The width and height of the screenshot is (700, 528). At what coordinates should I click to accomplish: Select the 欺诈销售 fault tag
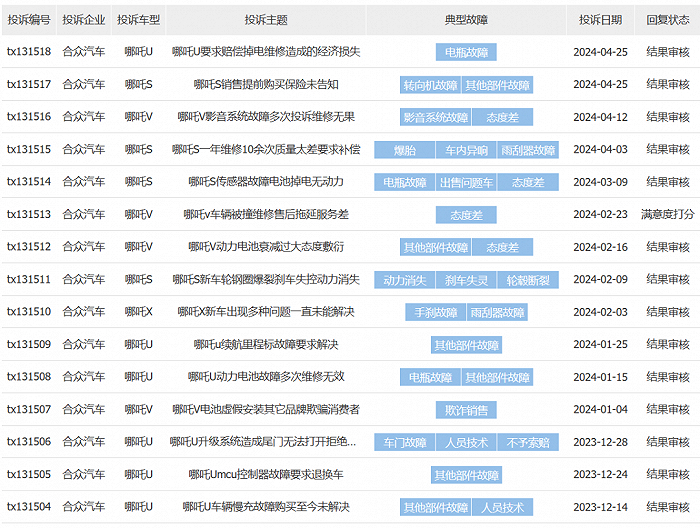click(466, 410)
